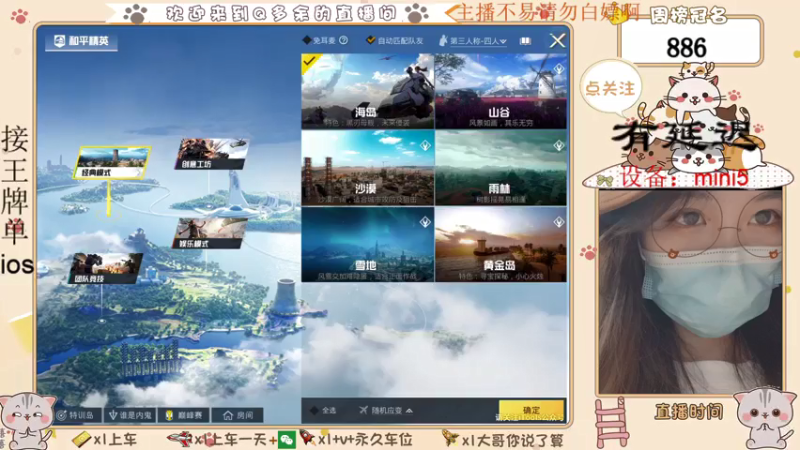Select the 雨林 map thumbnail
800x450 pixels.
point(501,167)
